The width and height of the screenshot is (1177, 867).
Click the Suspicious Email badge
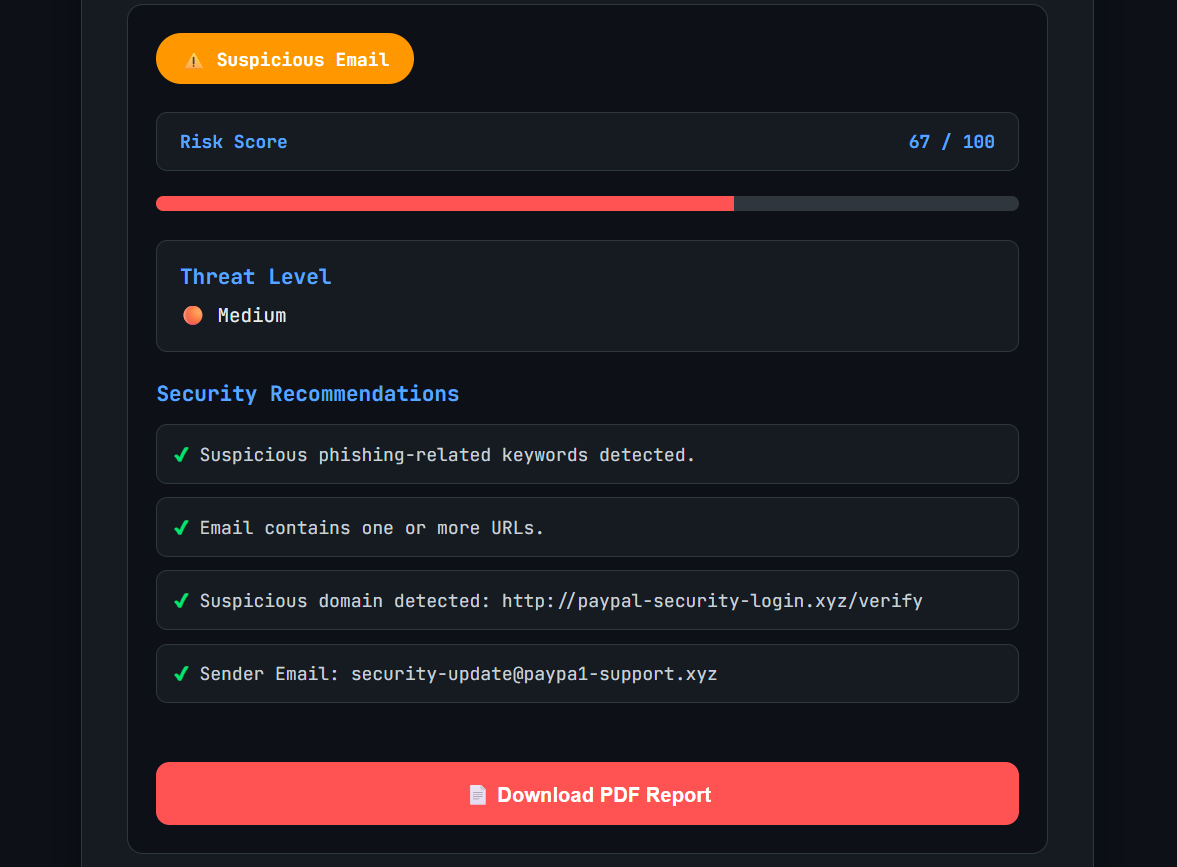coord(284,59)
